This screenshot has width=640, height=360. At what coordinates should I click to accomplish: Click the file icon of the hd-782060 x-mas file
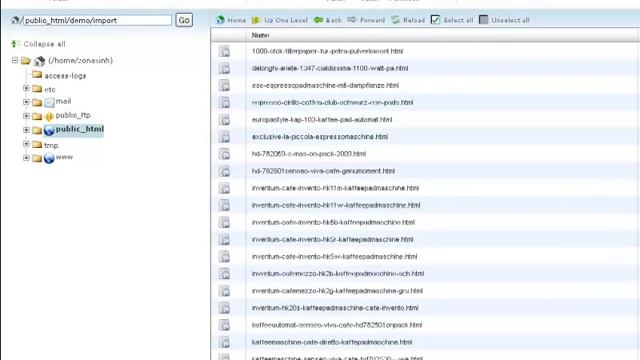click(x=224, y=154)
